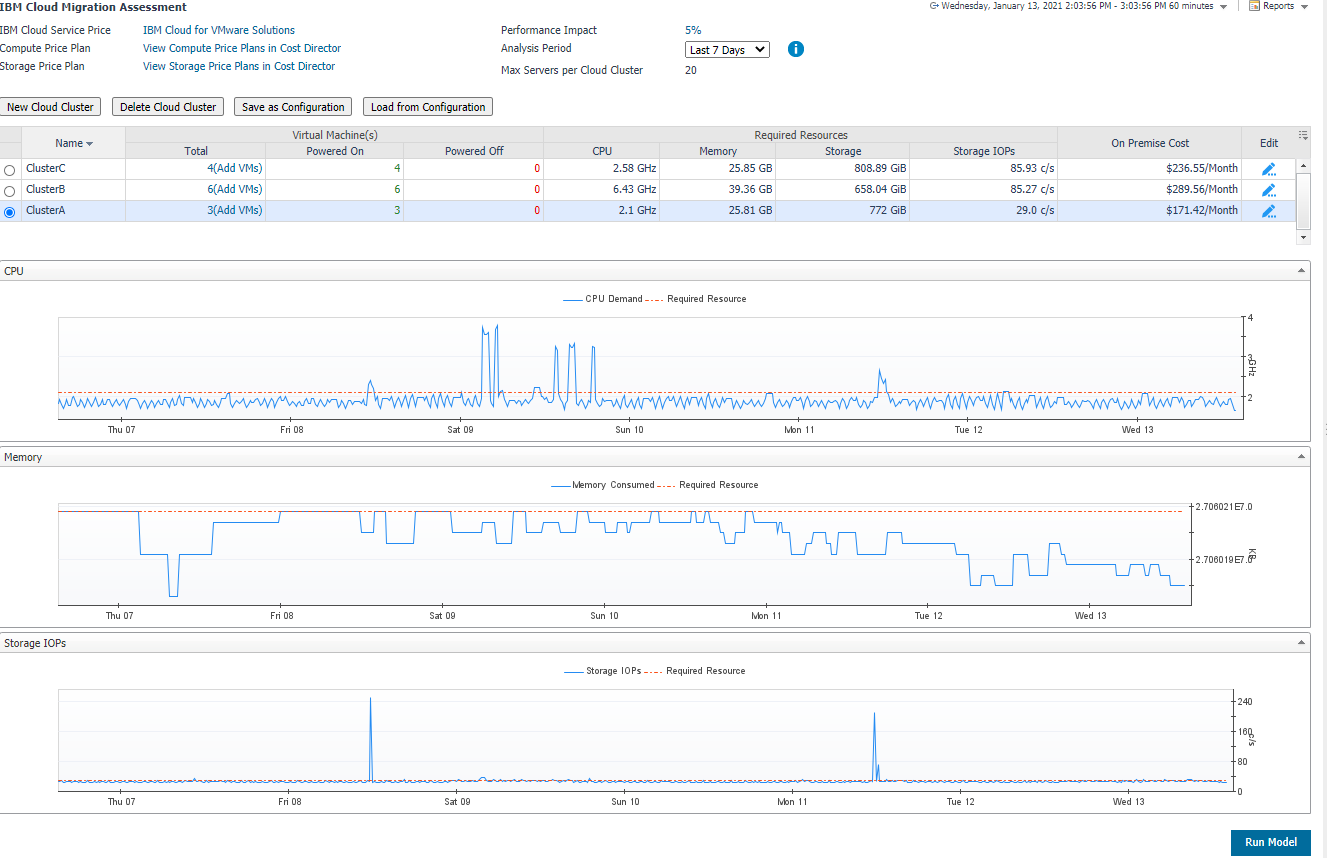
Task: Open View Compute Price Plans in Cost Director
Action: pos(242,48)
